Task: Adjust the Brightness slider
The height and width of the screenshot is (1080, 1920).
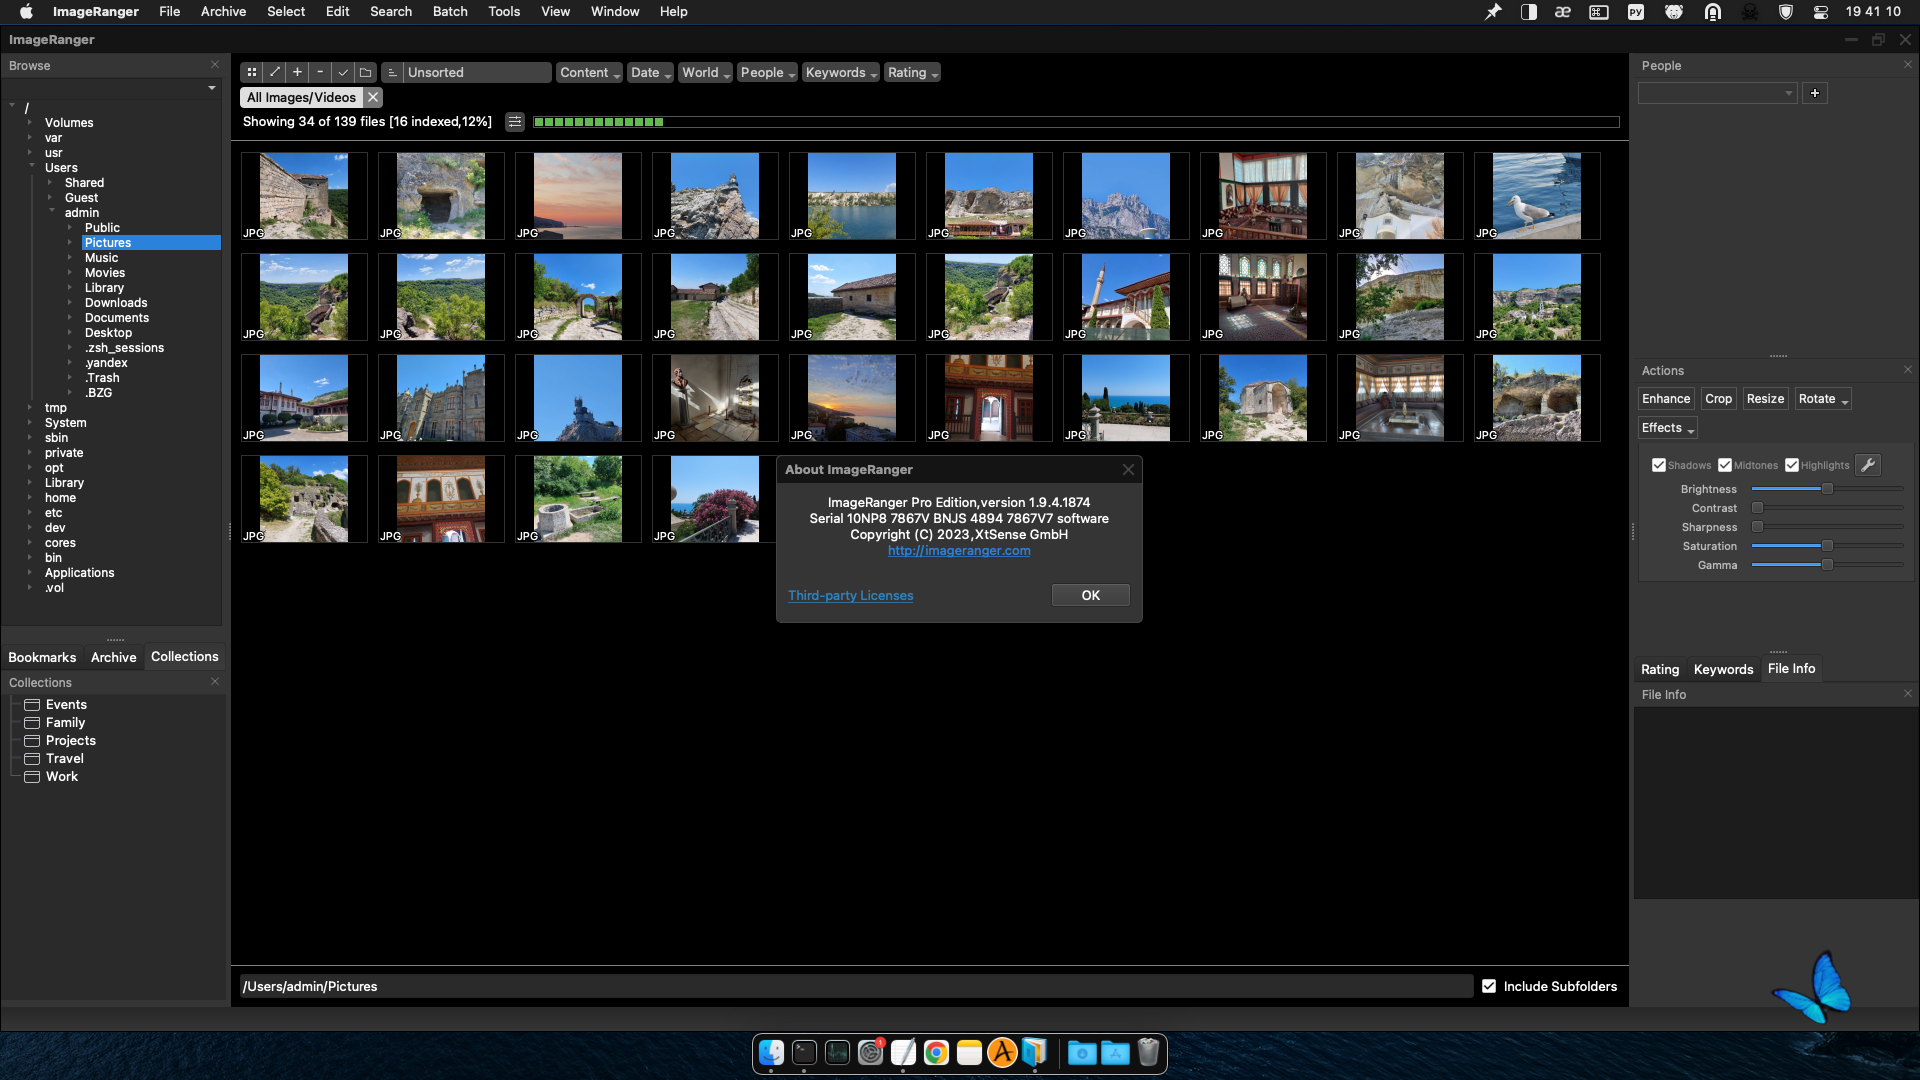Action: point(1828,489)
